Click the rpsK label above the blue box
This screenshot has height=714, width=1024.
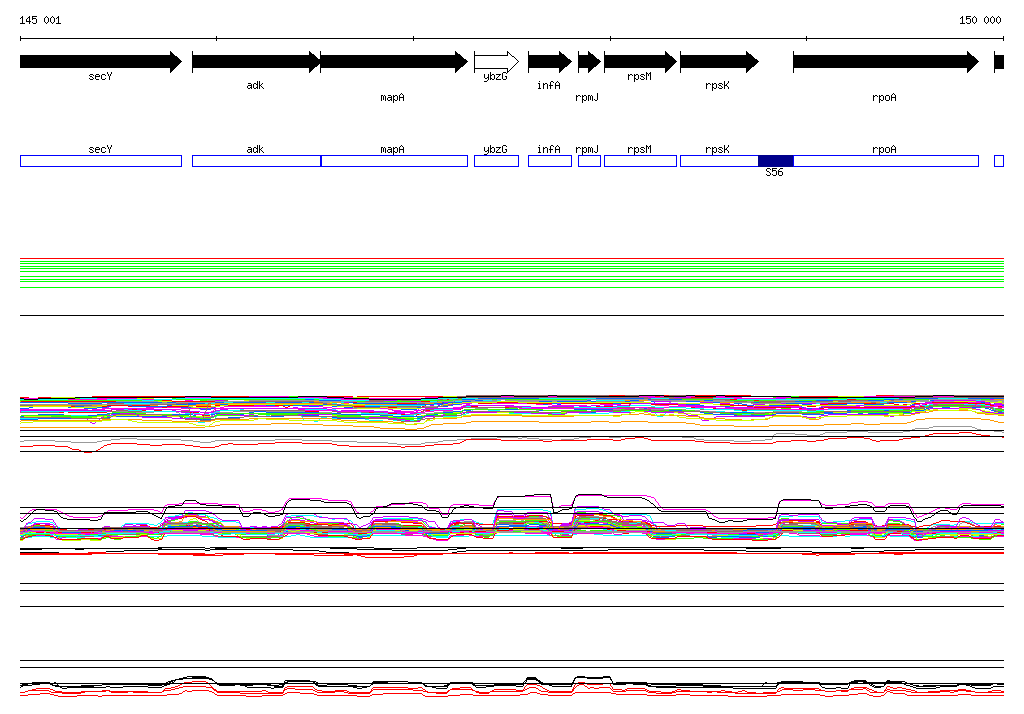click(x=717, y=150)
